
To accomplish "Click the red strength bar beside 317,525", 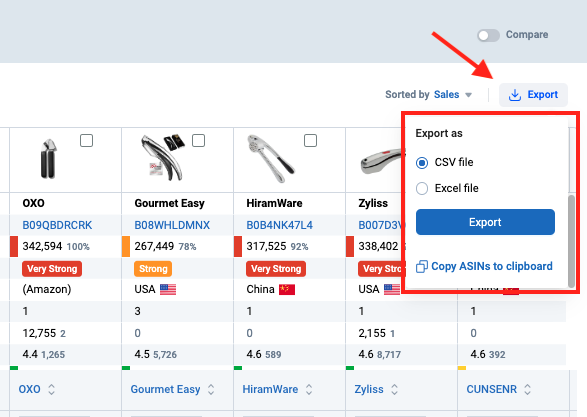I will [238, 246].
